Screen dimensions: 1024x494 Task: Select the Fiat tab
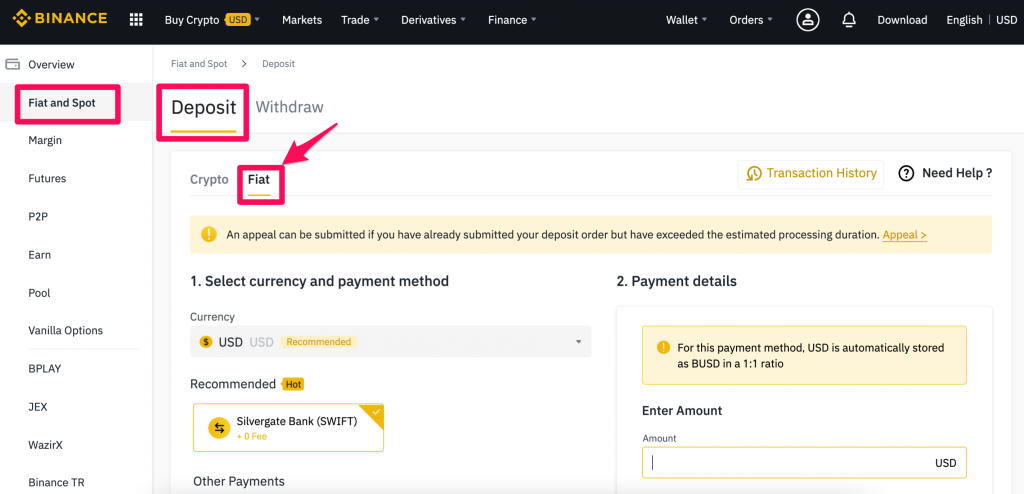tap(259, 180)
